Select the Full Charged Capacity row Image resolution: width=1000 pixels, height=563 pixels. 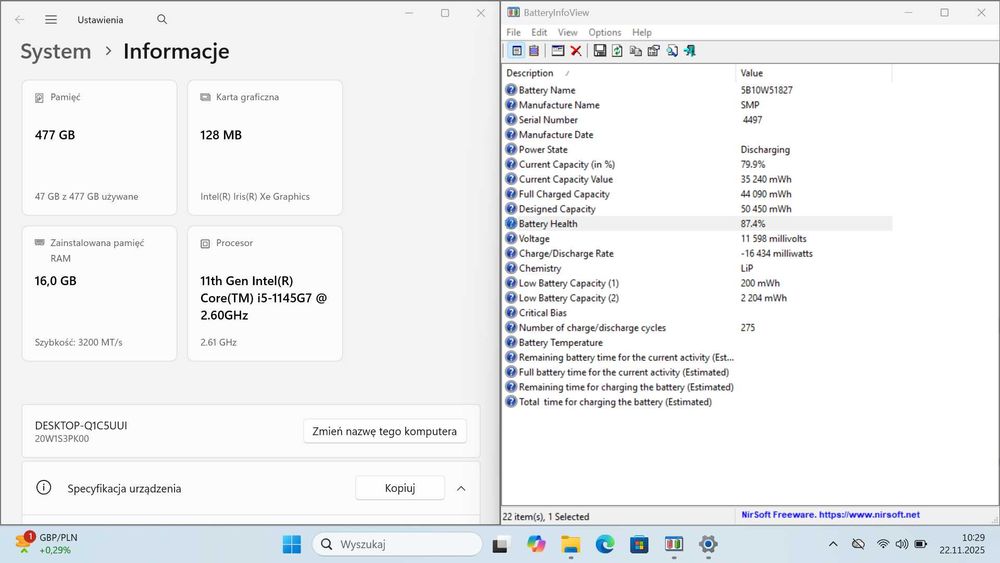click(x=698, y=194)
